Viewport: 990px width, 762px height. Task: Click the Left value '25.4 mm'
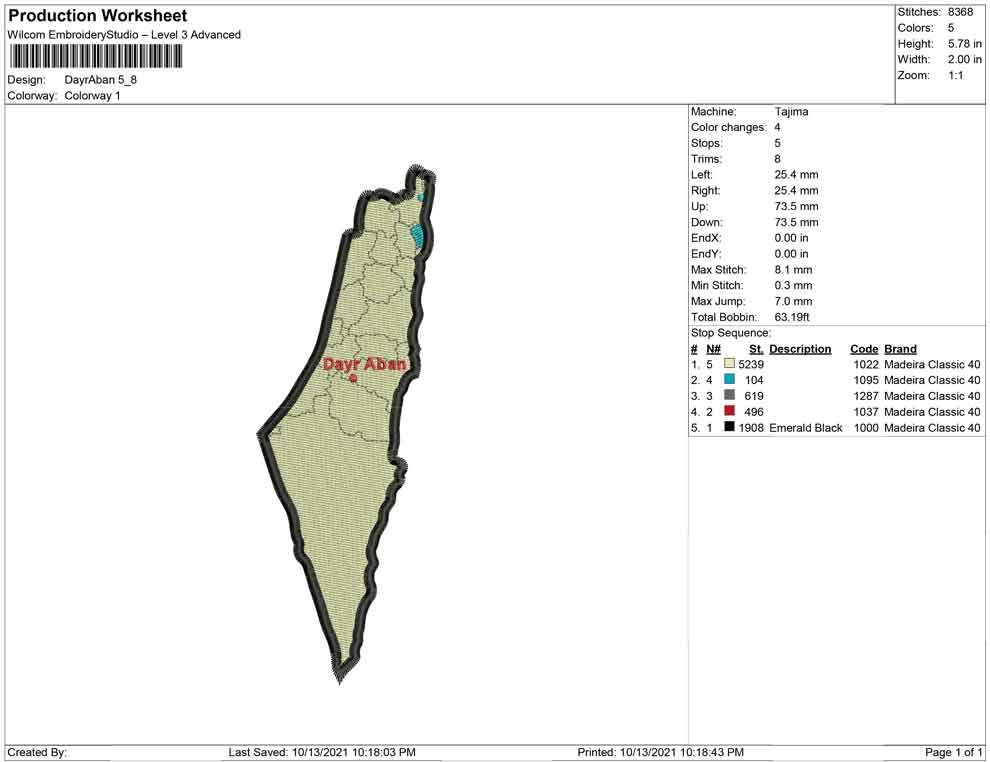pos(796,175)
